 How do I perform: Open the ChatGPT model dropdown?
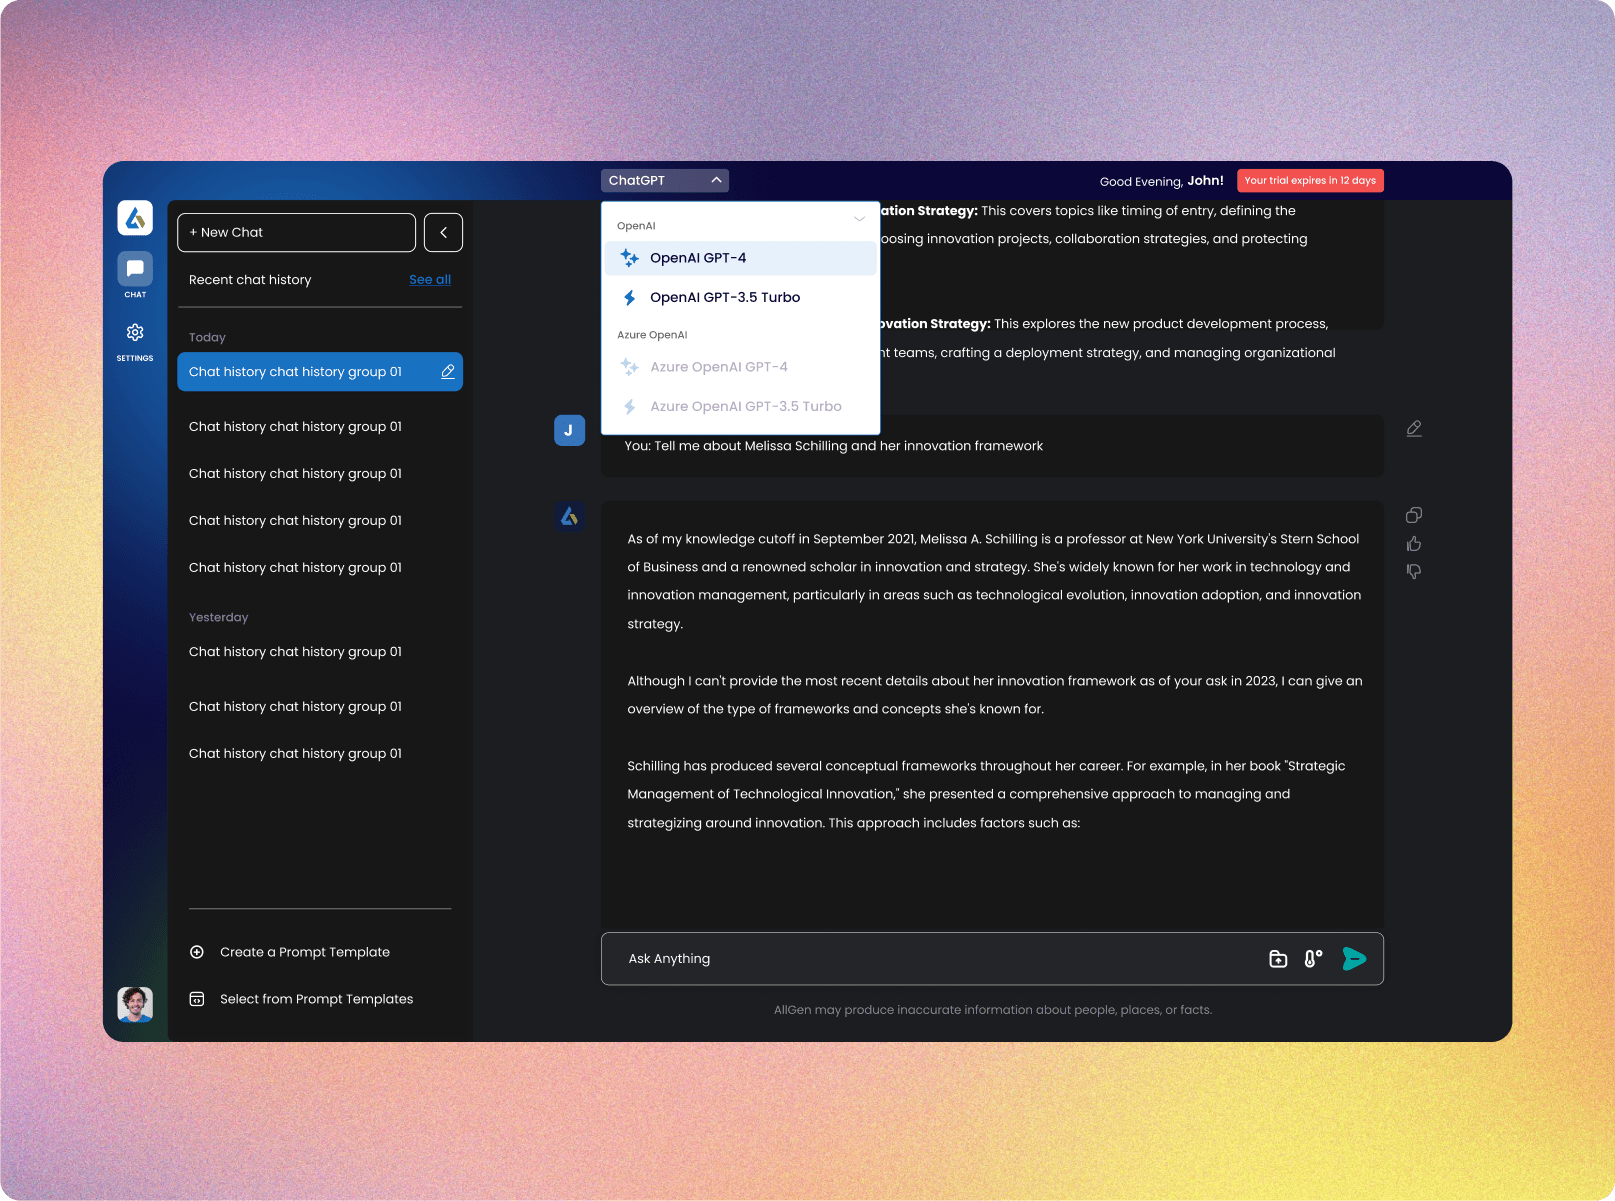point(665,180)
